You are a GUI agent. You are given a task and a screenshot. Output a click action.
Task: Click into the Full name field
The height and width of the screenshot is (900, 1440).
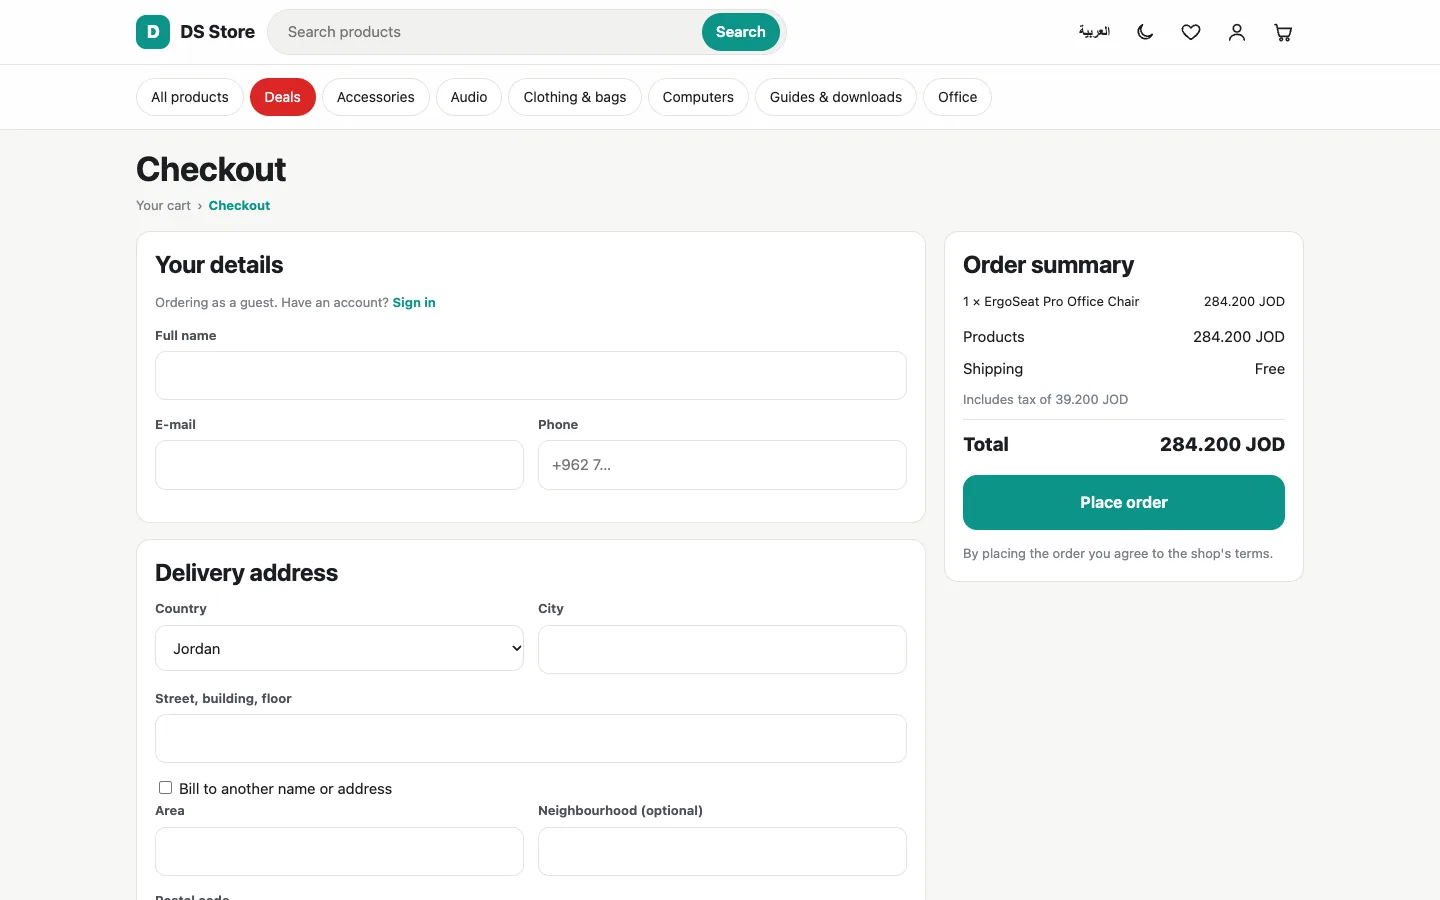(531, 376)
